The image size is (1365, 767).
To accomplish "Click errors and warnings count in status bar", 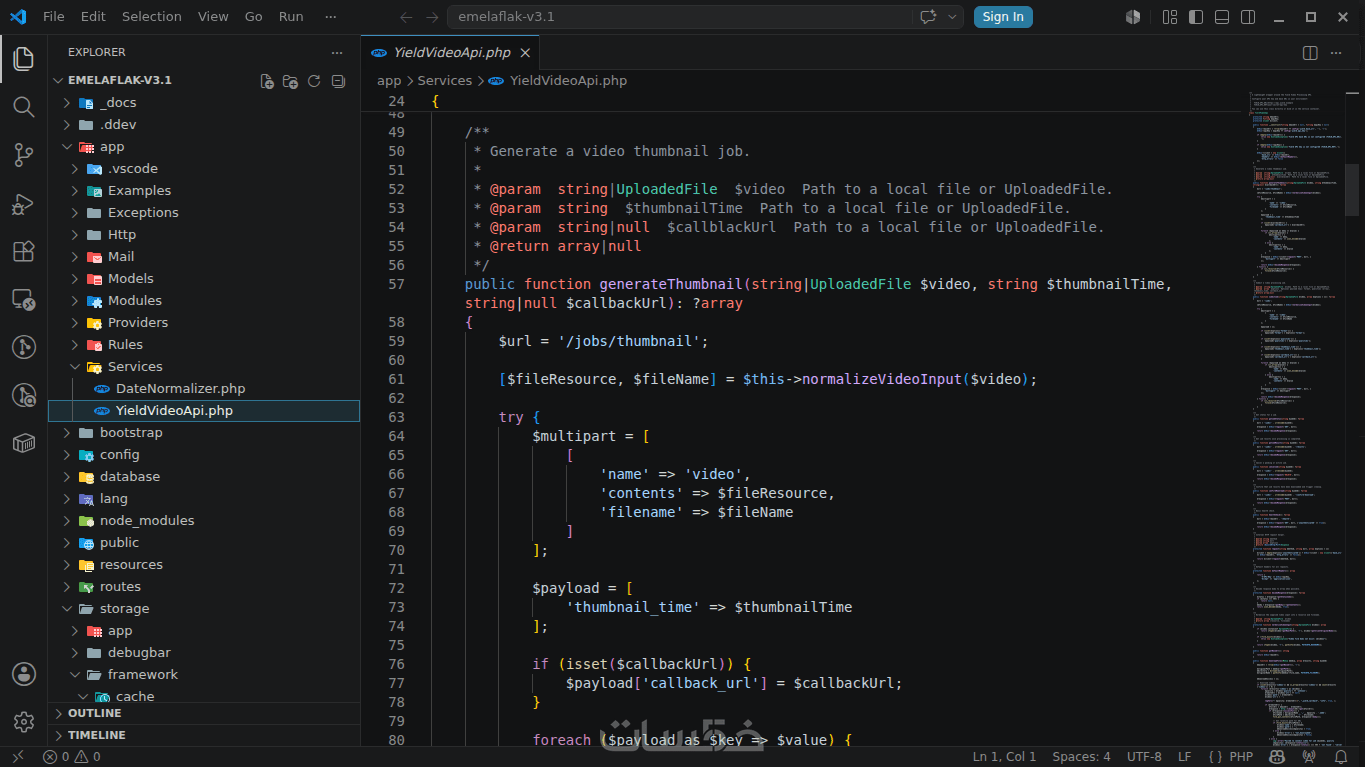I will pos(71,757).
